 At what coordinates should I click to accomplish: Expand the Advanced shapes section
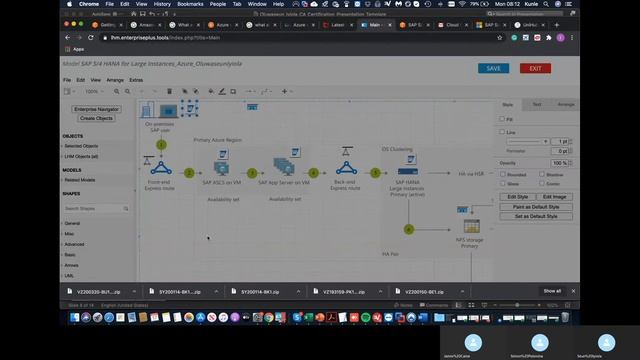point(74,244)
